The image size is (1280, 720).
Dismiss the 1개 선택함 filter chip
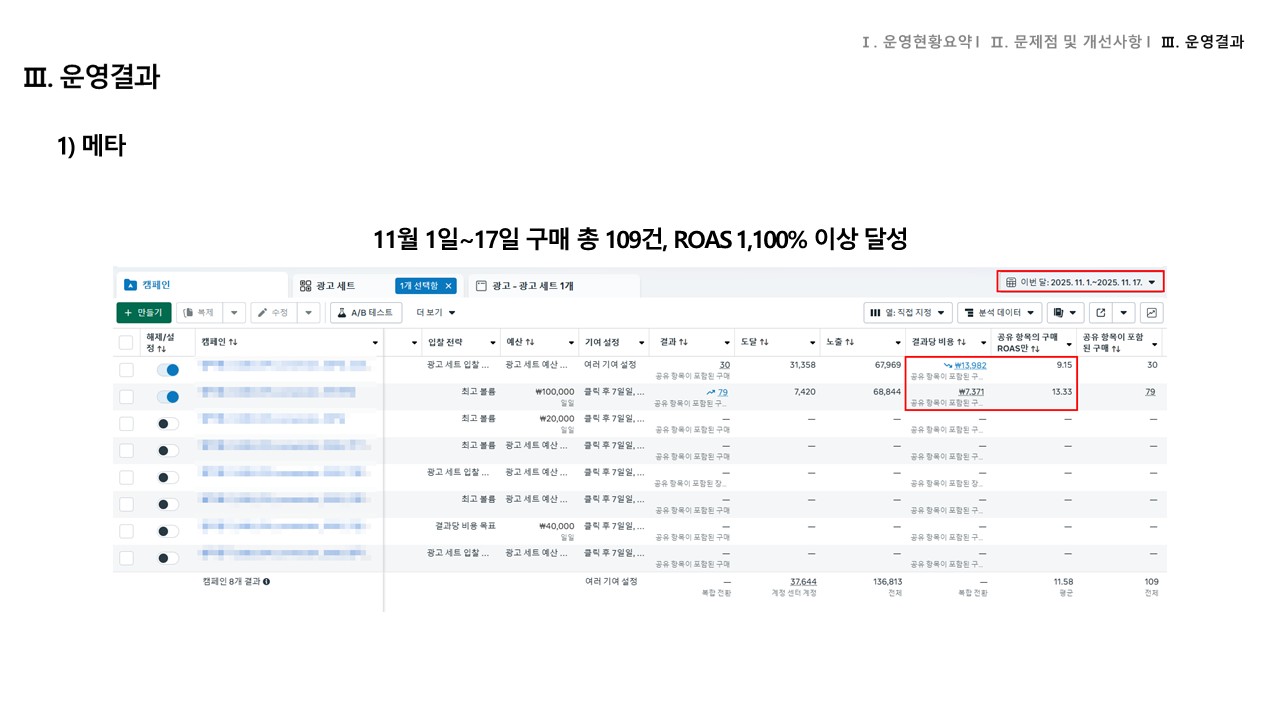pyautogui.click(x=449, y=286)
